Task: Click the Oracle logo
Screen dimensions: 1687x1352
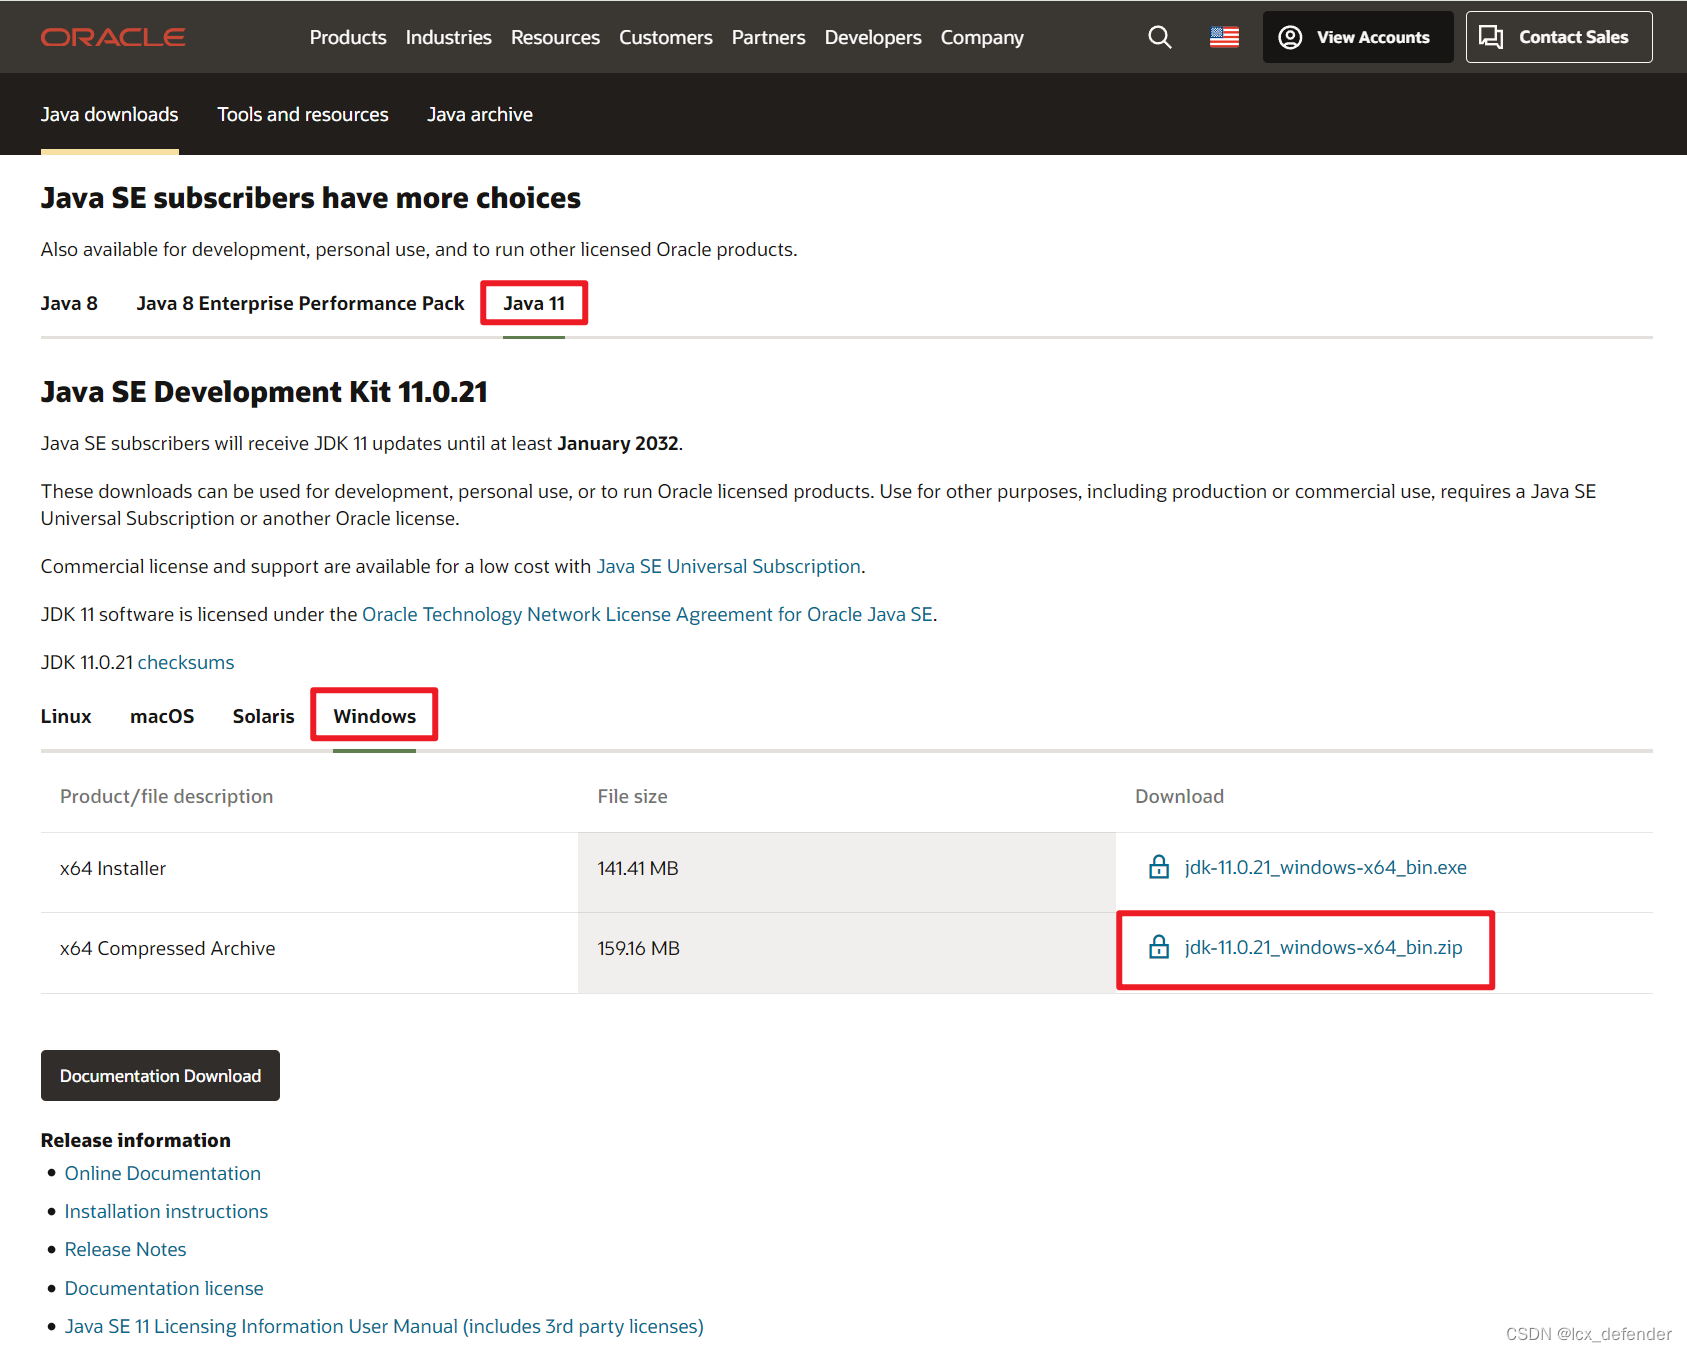Action: coord(113,37)
